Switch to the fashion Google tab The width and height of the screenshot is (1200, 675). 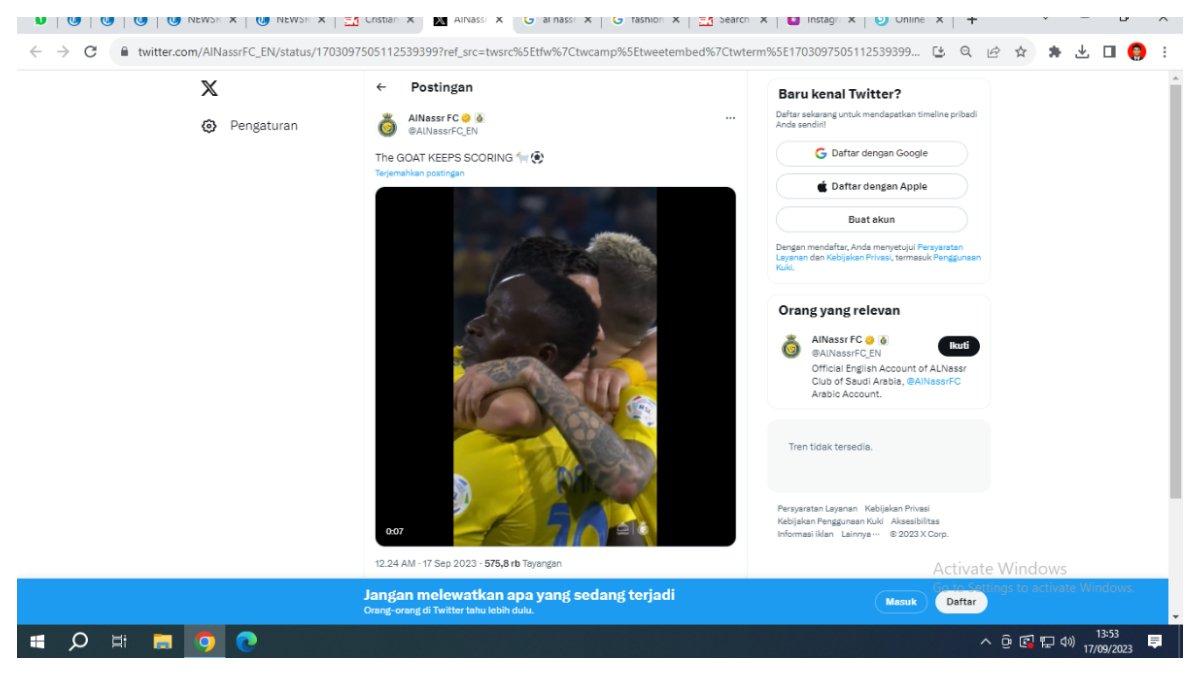click(647, 19)
